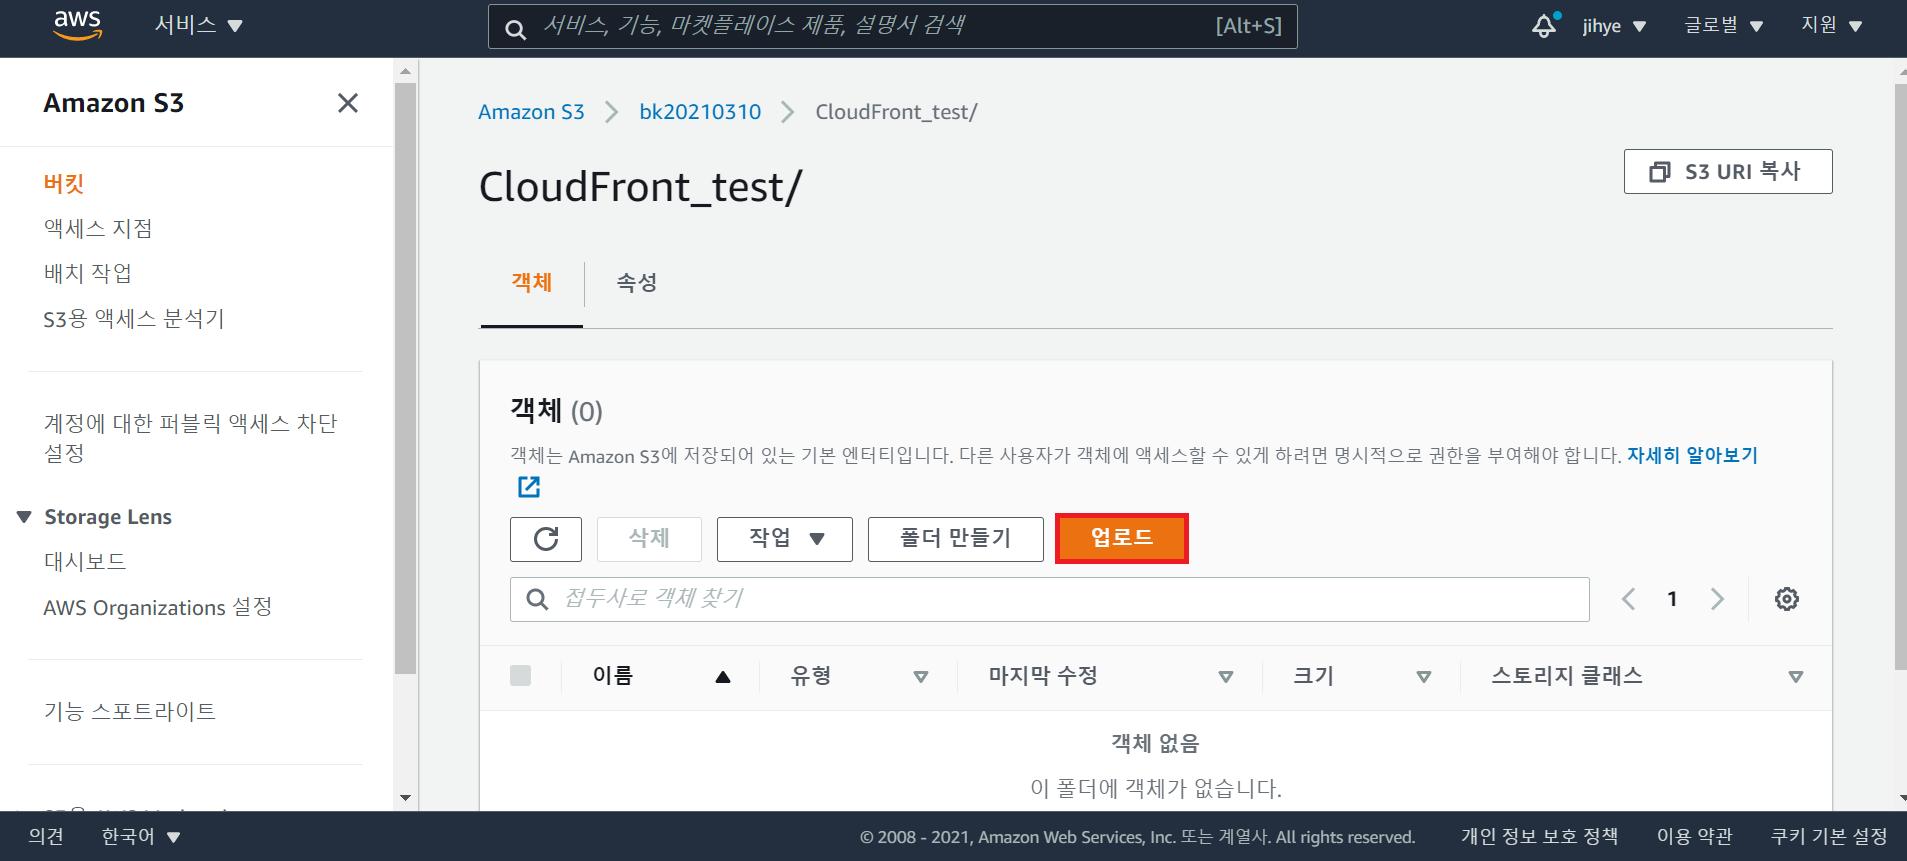Switch to the 객체 tab
The width and height of the screenshot is (1907, 861).
click(x=532, y=283)
